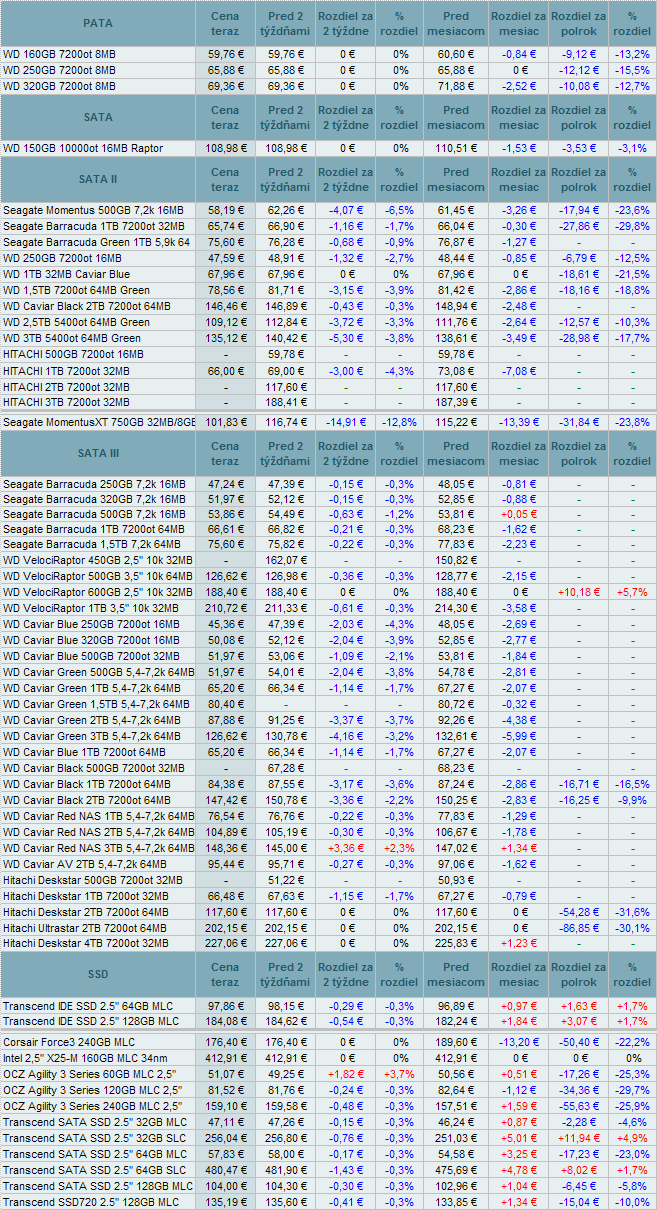Image resolution: width=657 pixels, height=1210 pixels.
Task: Click 480,47 € current price in Transcend 64GB SLC row
Action: coord(226,1170)
